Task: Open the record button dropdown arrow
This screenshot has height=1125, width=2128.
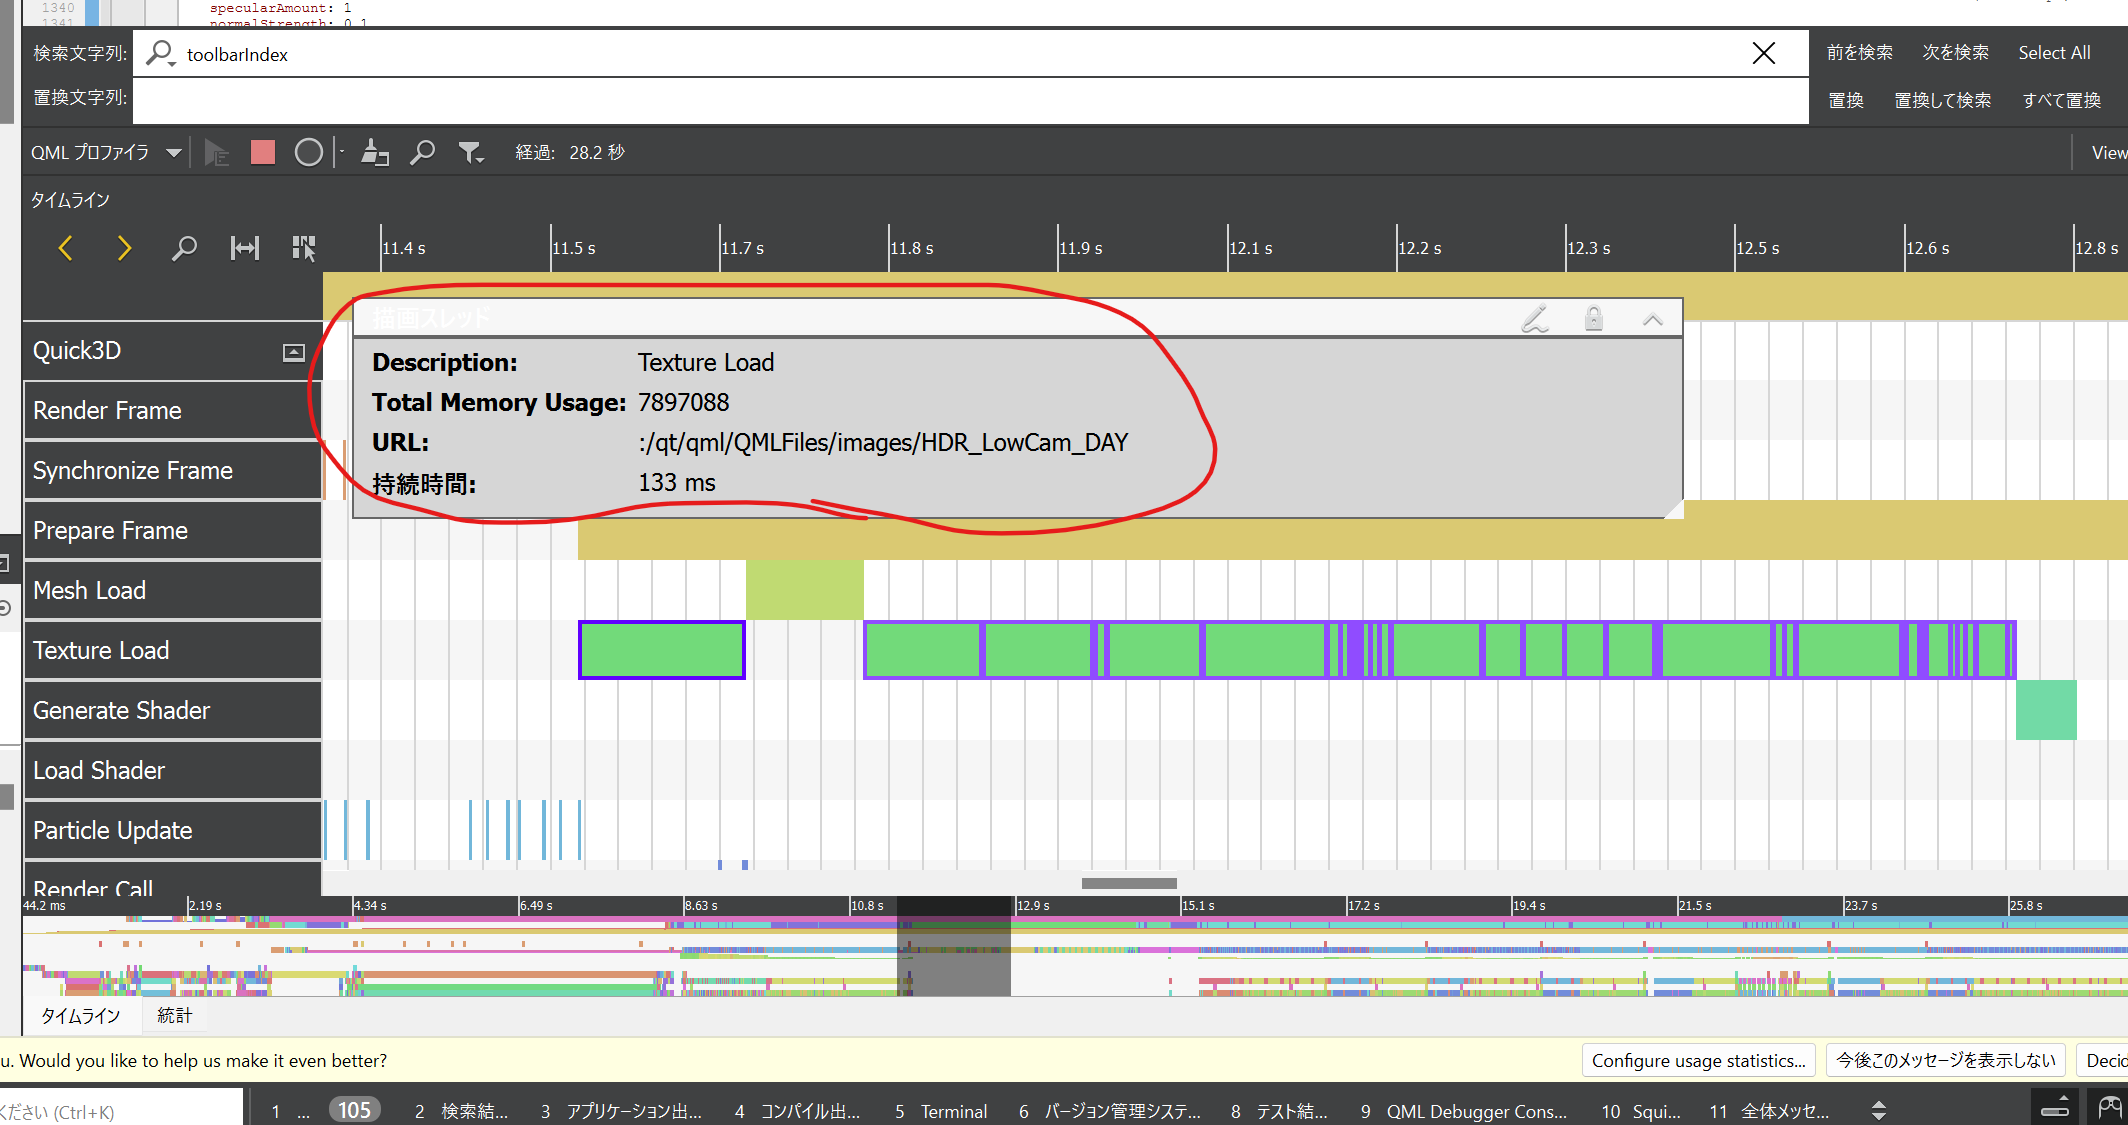Action: click(341, 152)
